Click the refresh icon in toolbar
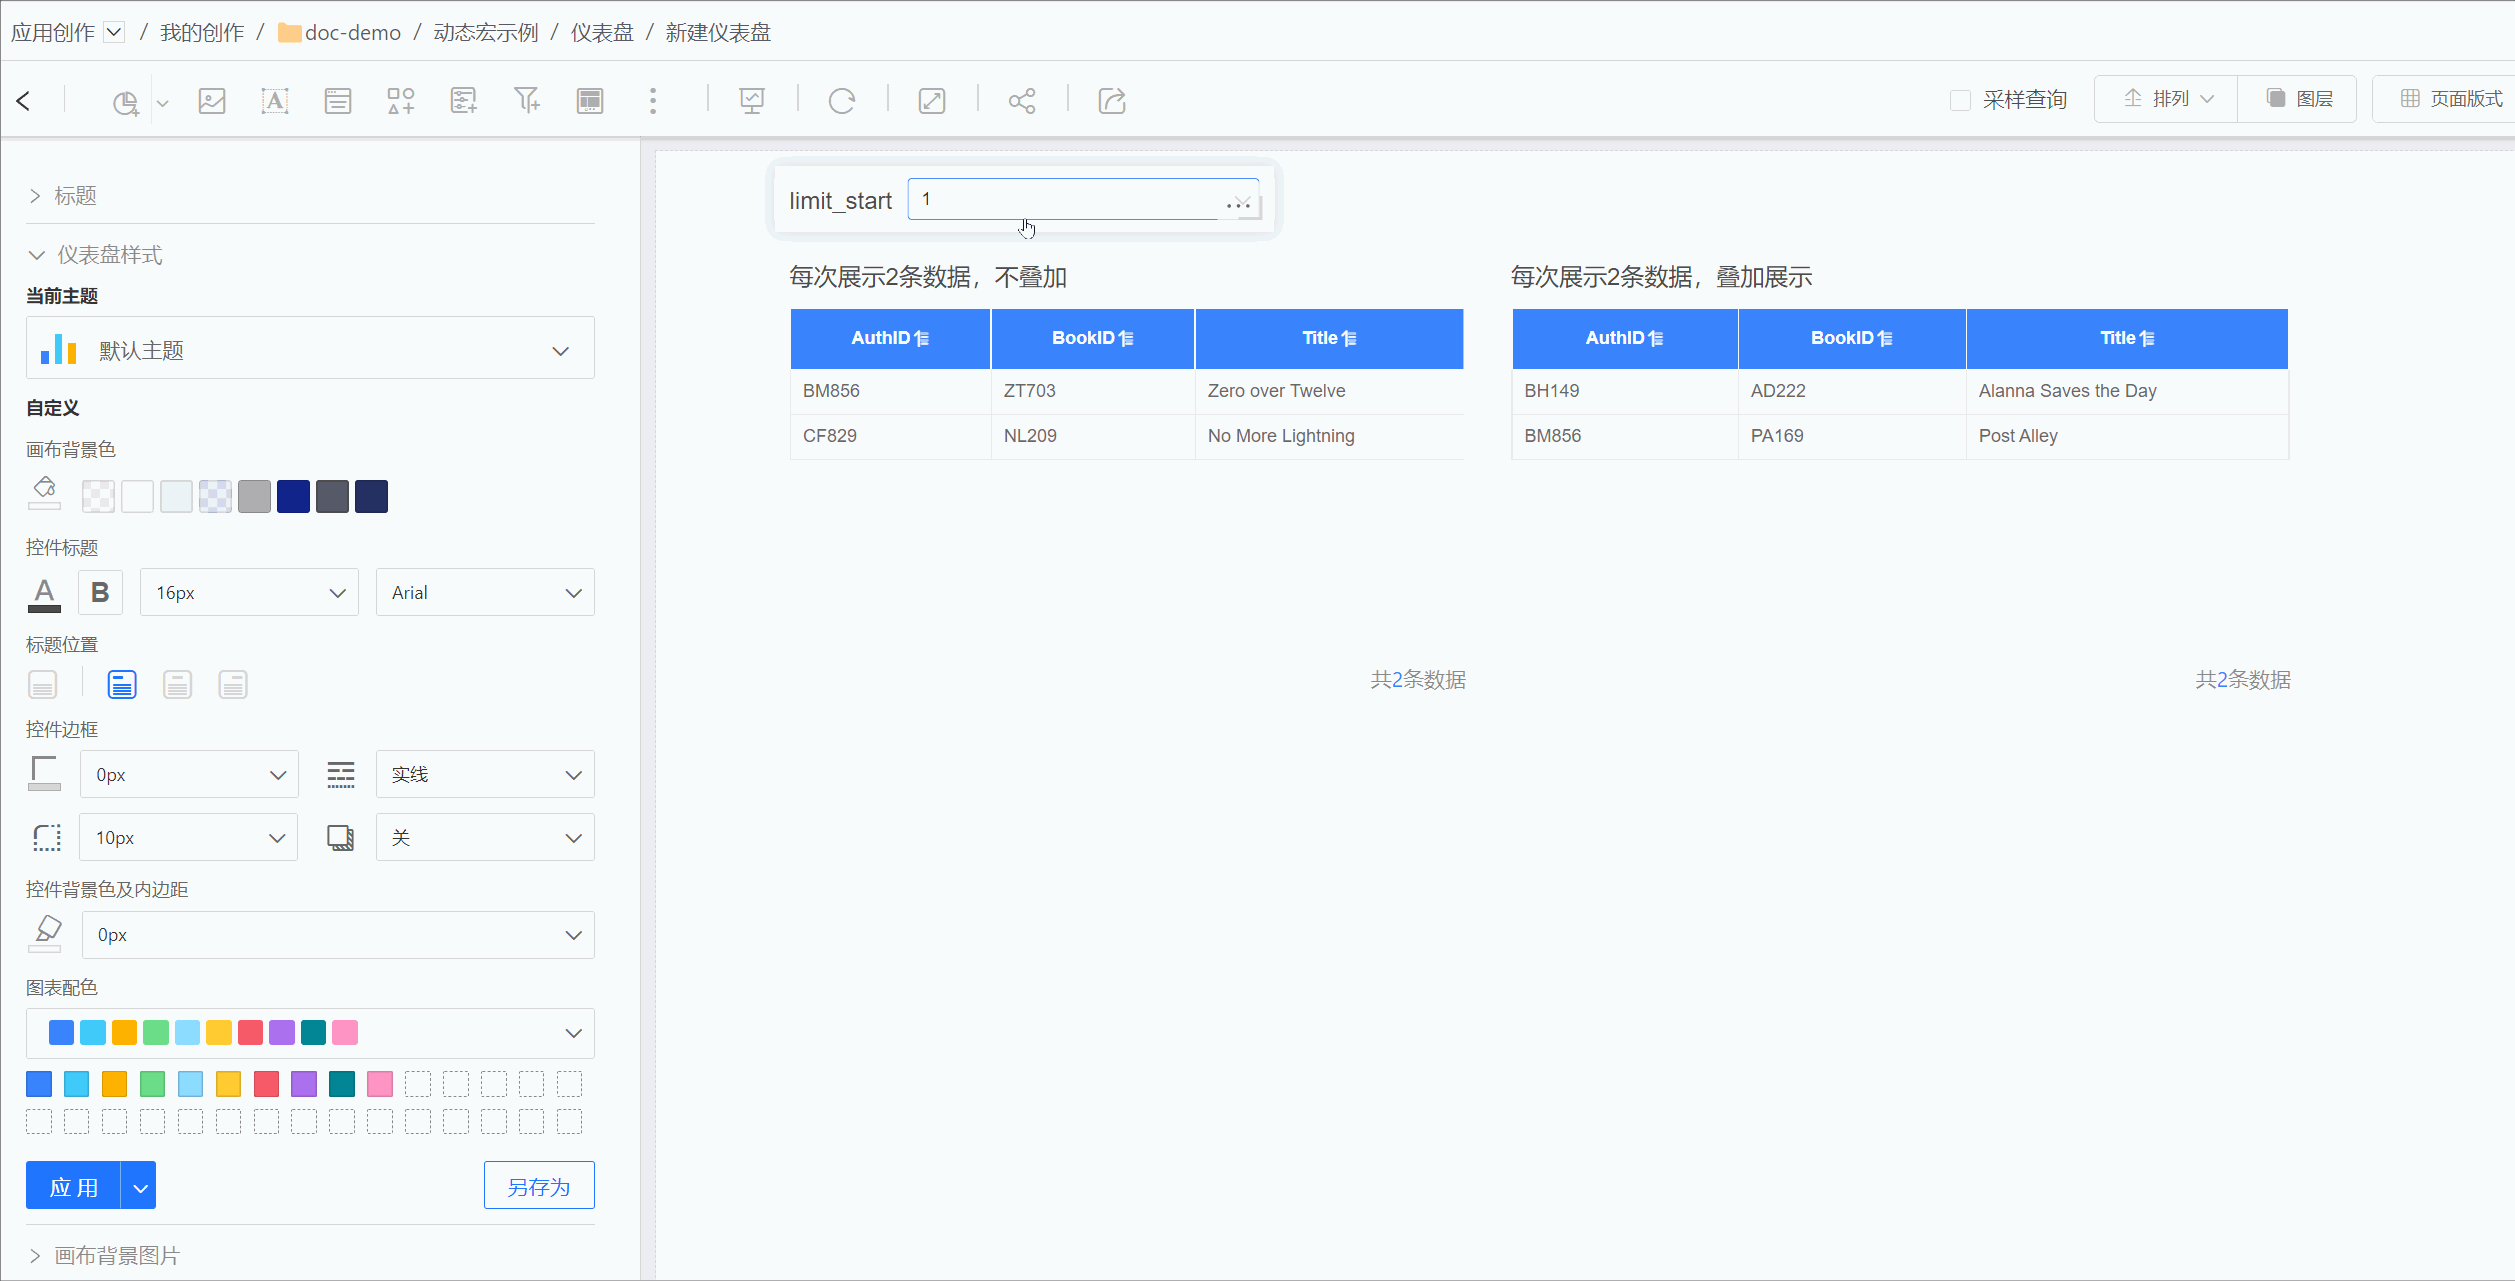 [842, 101]
